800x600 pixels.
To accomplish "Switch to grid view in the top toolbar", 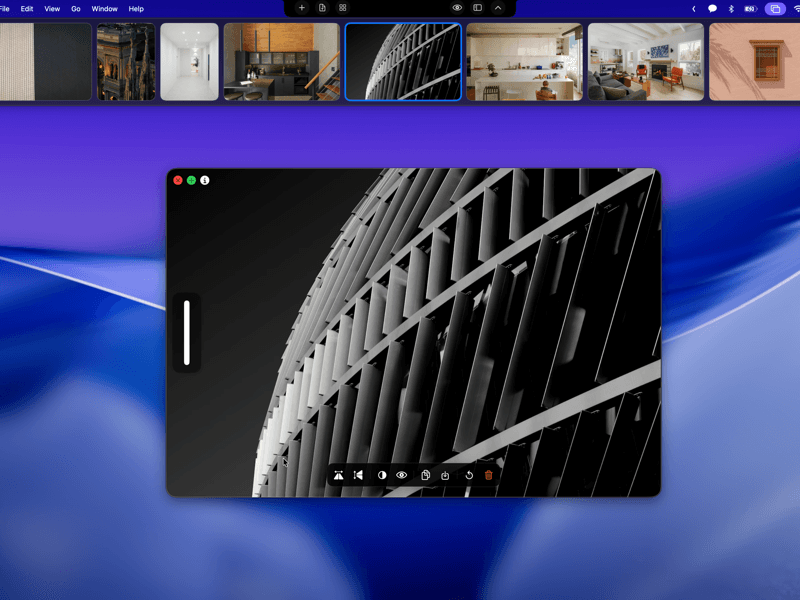I will tap(342, 8).
